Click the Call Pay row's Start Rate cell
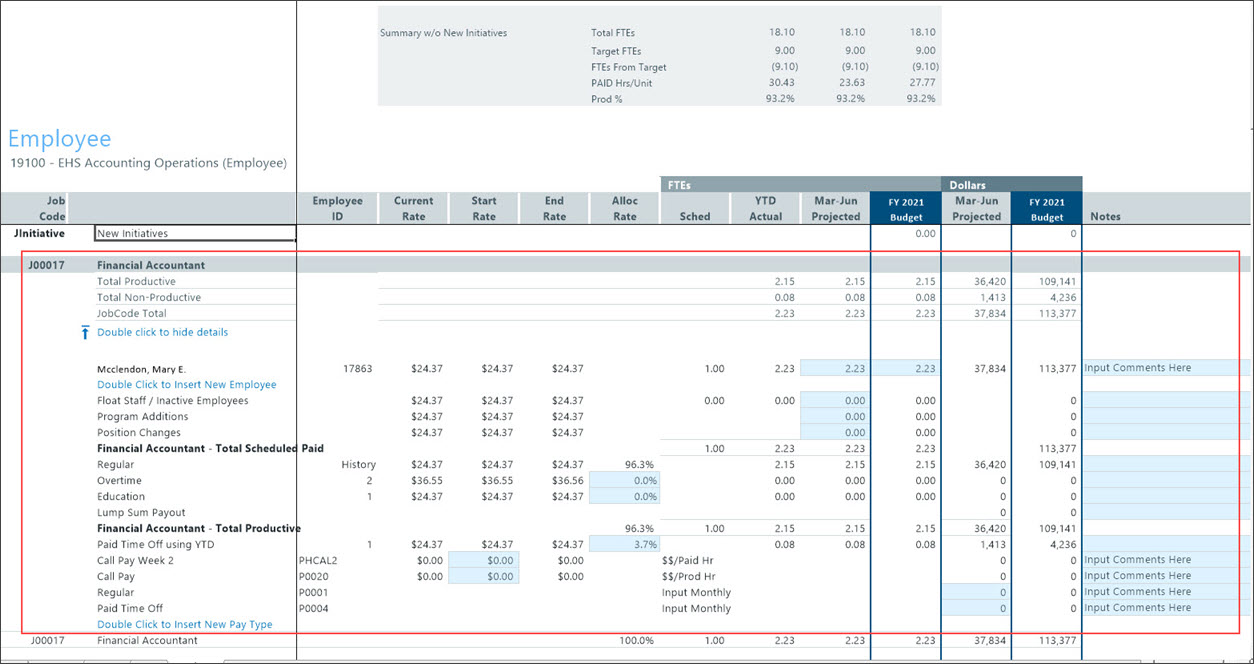The width and height of the screenshot is (1254, 664). pyautogui.click(x=484, y=577)
